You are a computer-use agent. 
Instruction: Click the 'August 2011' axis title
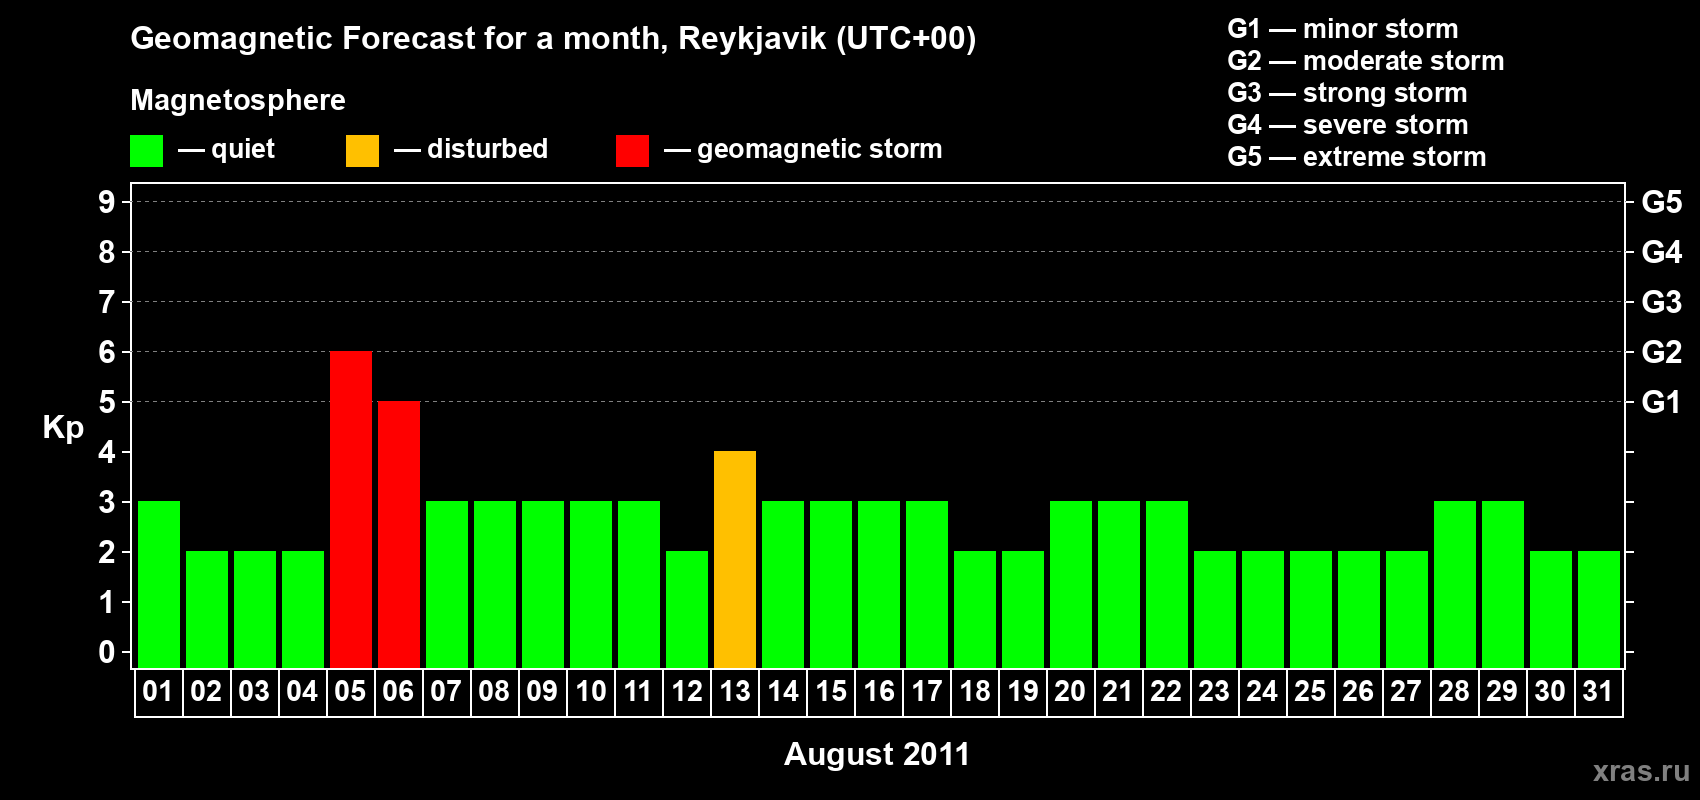[877, 754]
